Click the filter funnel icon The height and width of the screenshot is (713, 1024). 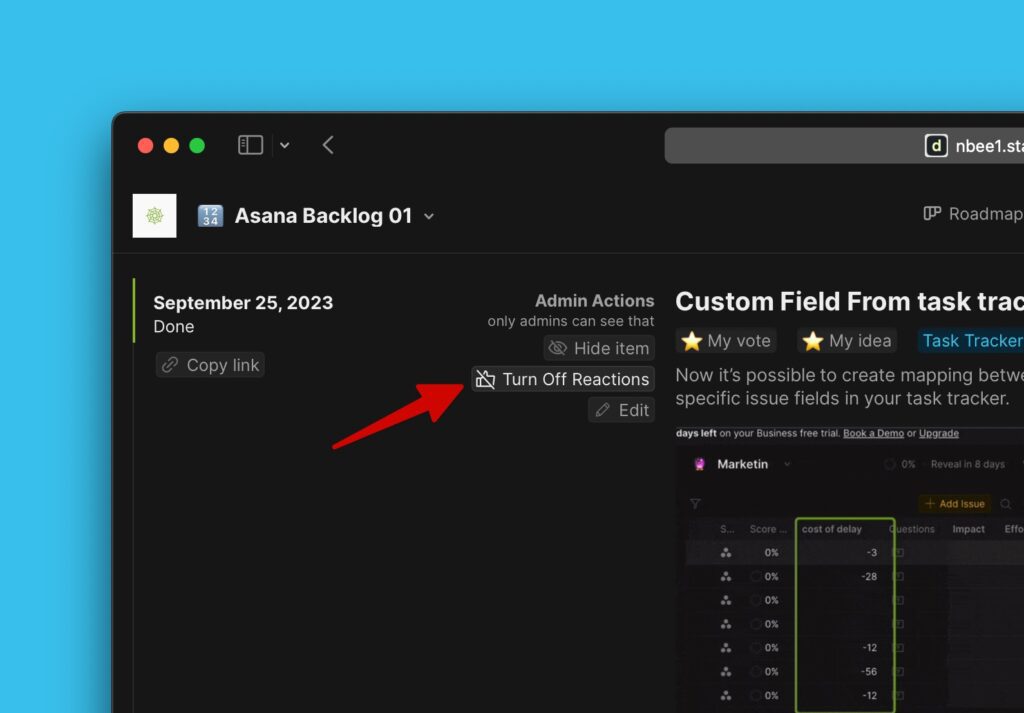coord(696,504)
